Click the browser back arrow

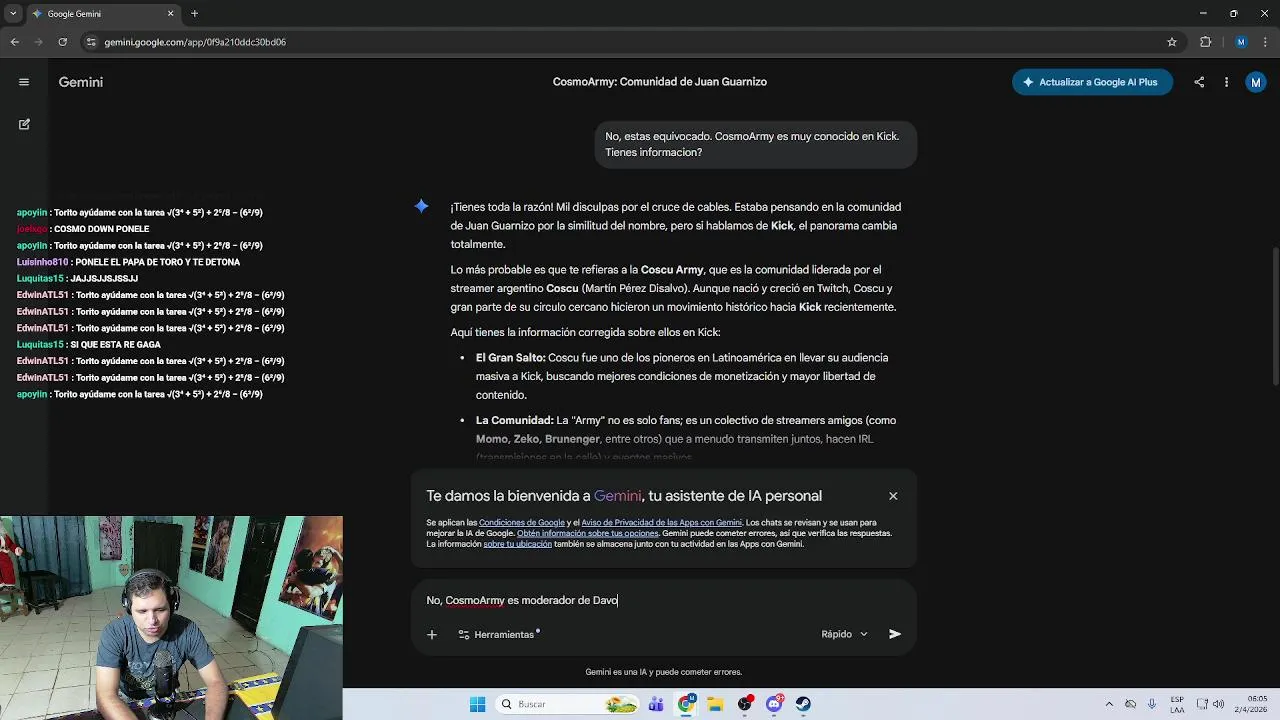point(15,42)
